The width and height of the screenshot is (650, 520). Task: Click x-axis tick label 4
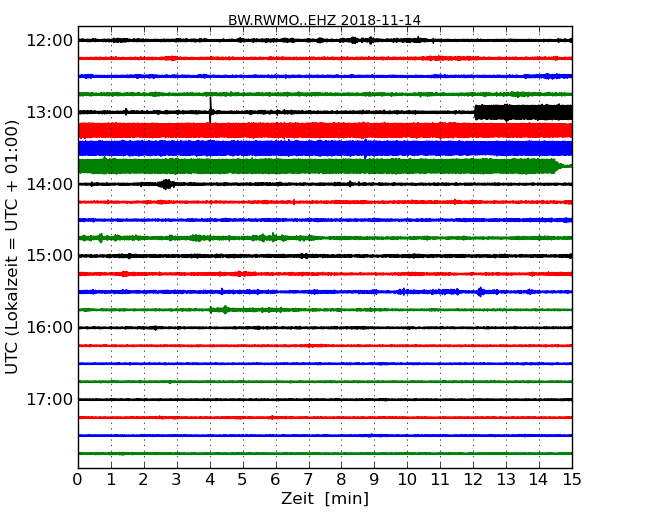[210, 479]
